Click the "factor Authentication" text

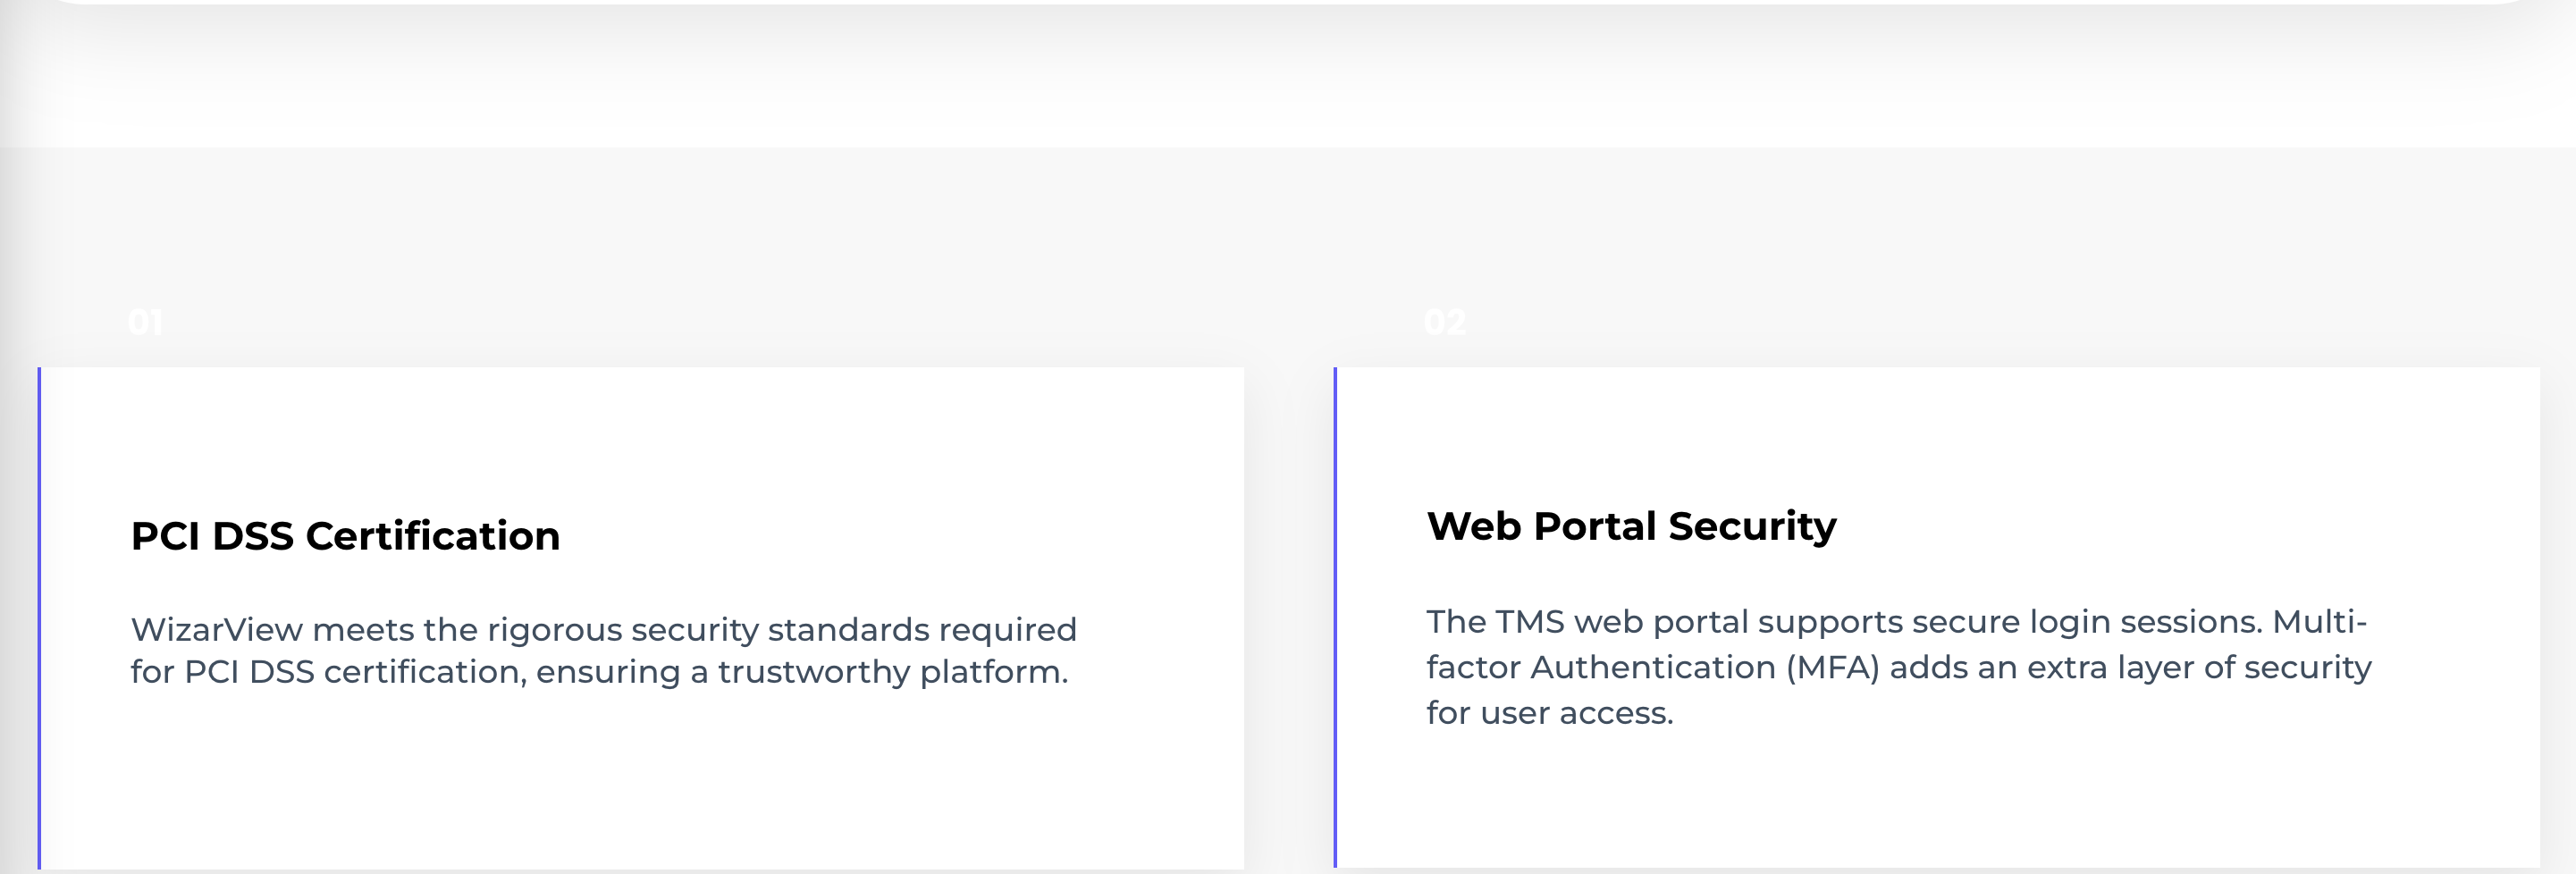pos(1601,667)
